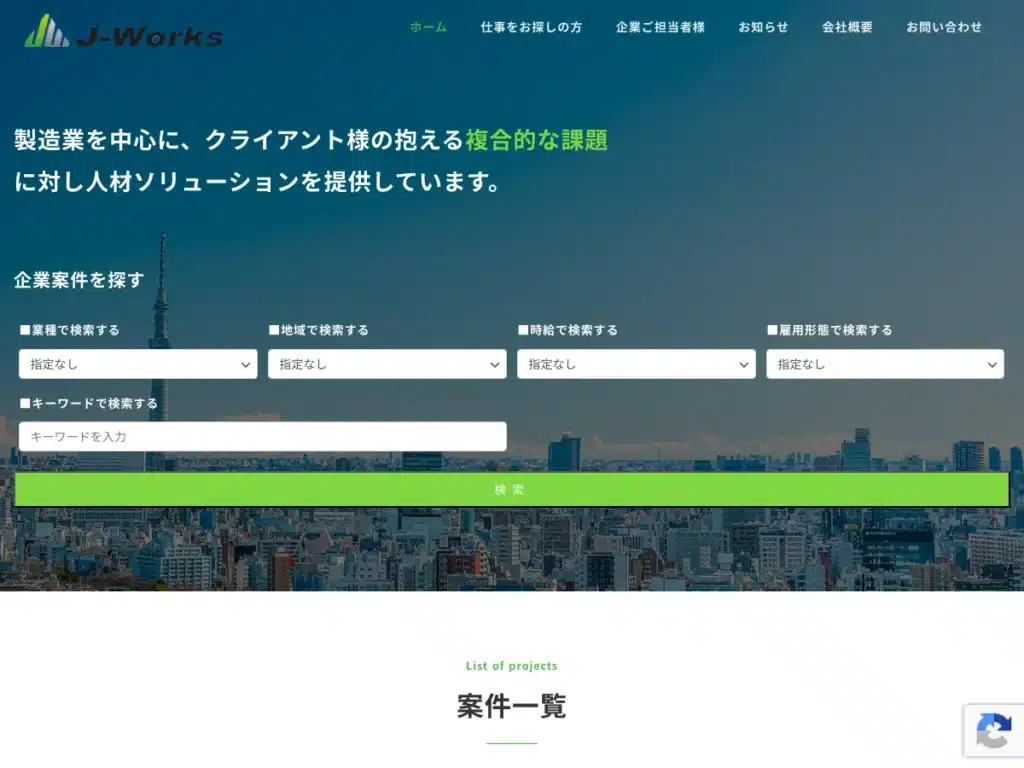Select the 案件一覧 heading
1024x768 pixels.
(x=511, y=707)
